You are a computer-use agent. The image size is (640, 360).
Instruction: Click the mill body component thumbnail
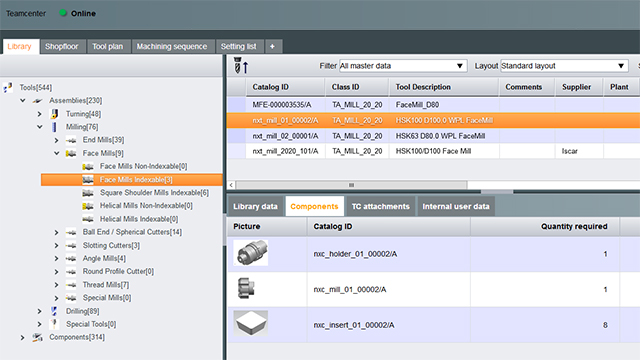tap(246, 288)
